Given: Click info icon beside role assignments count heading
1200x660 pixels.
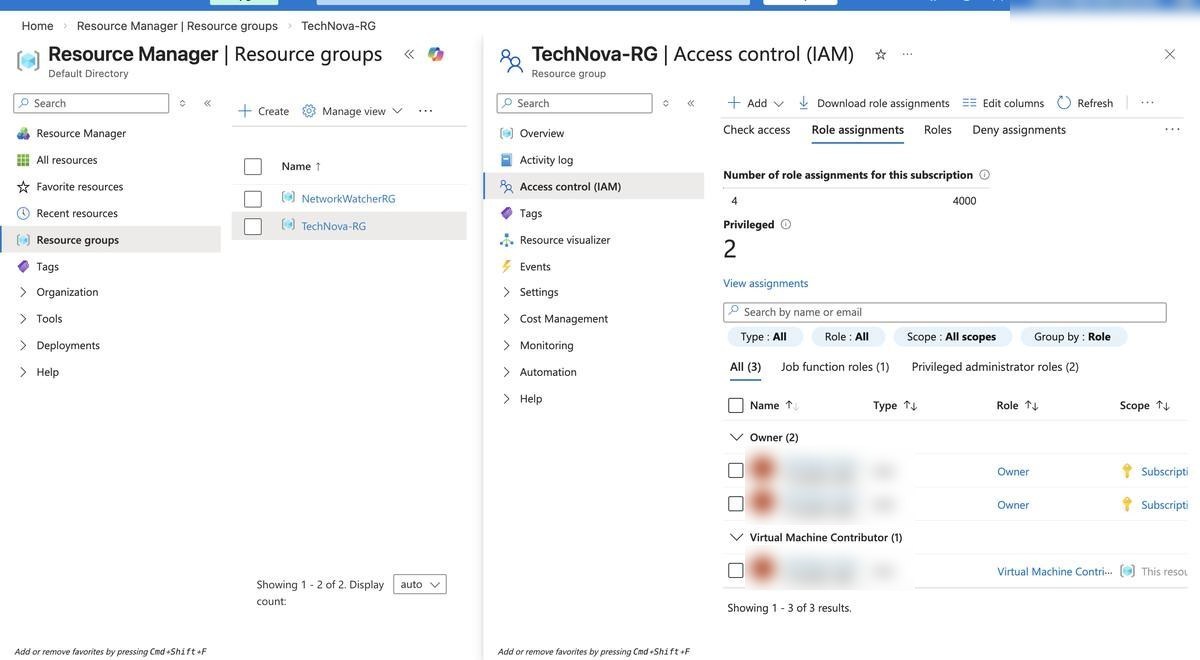Looking at the screenshot, I should click(x=984, y=175).
